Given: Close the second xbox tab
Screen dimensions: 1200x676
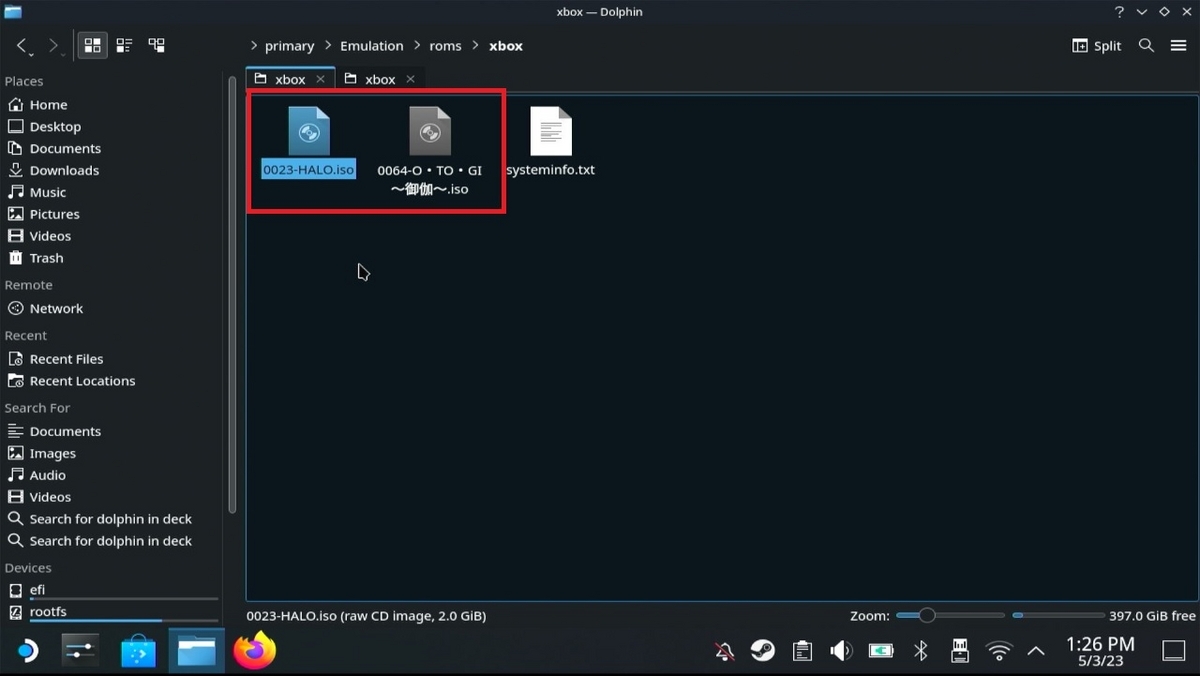Looking at the screenshot, I should point(410,79).
